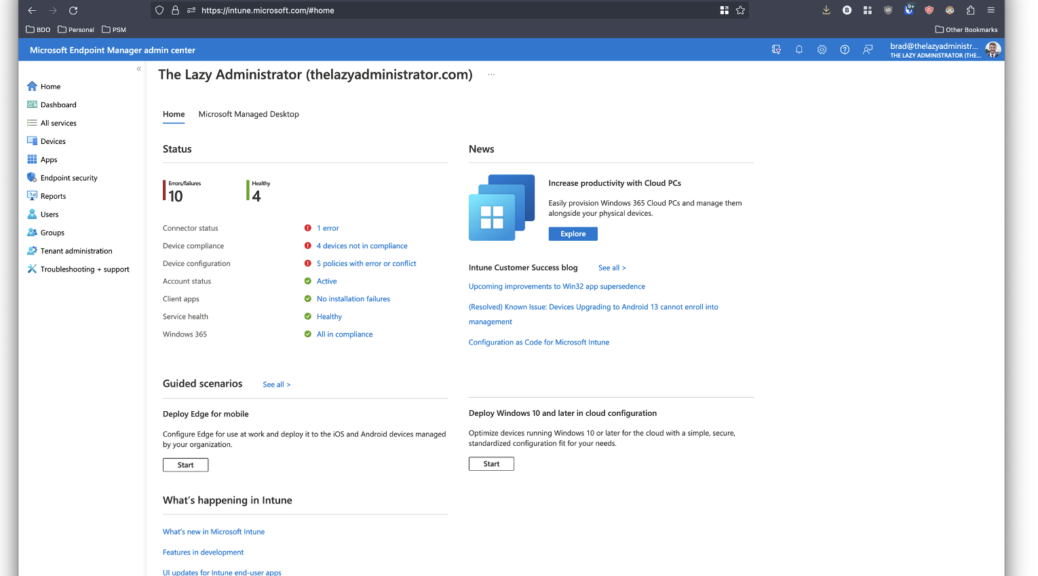This screenshot has height=576, width=1038.
Task: Bookmark this page with the star icon
Action: [741, 11]
